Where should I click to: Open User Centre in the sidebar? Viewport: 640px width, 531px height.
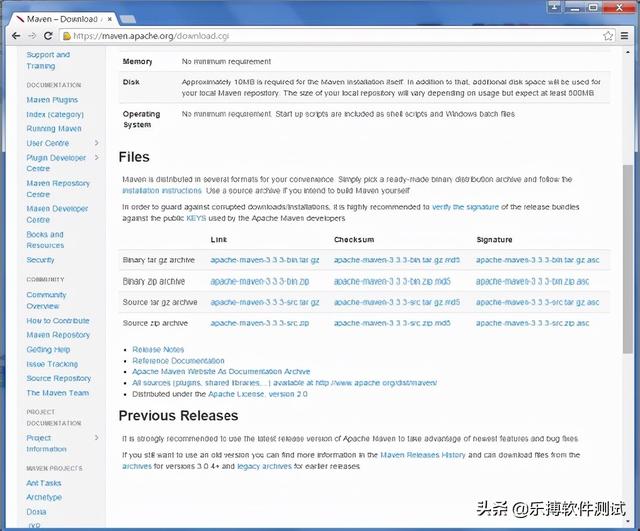click(48, 143)
